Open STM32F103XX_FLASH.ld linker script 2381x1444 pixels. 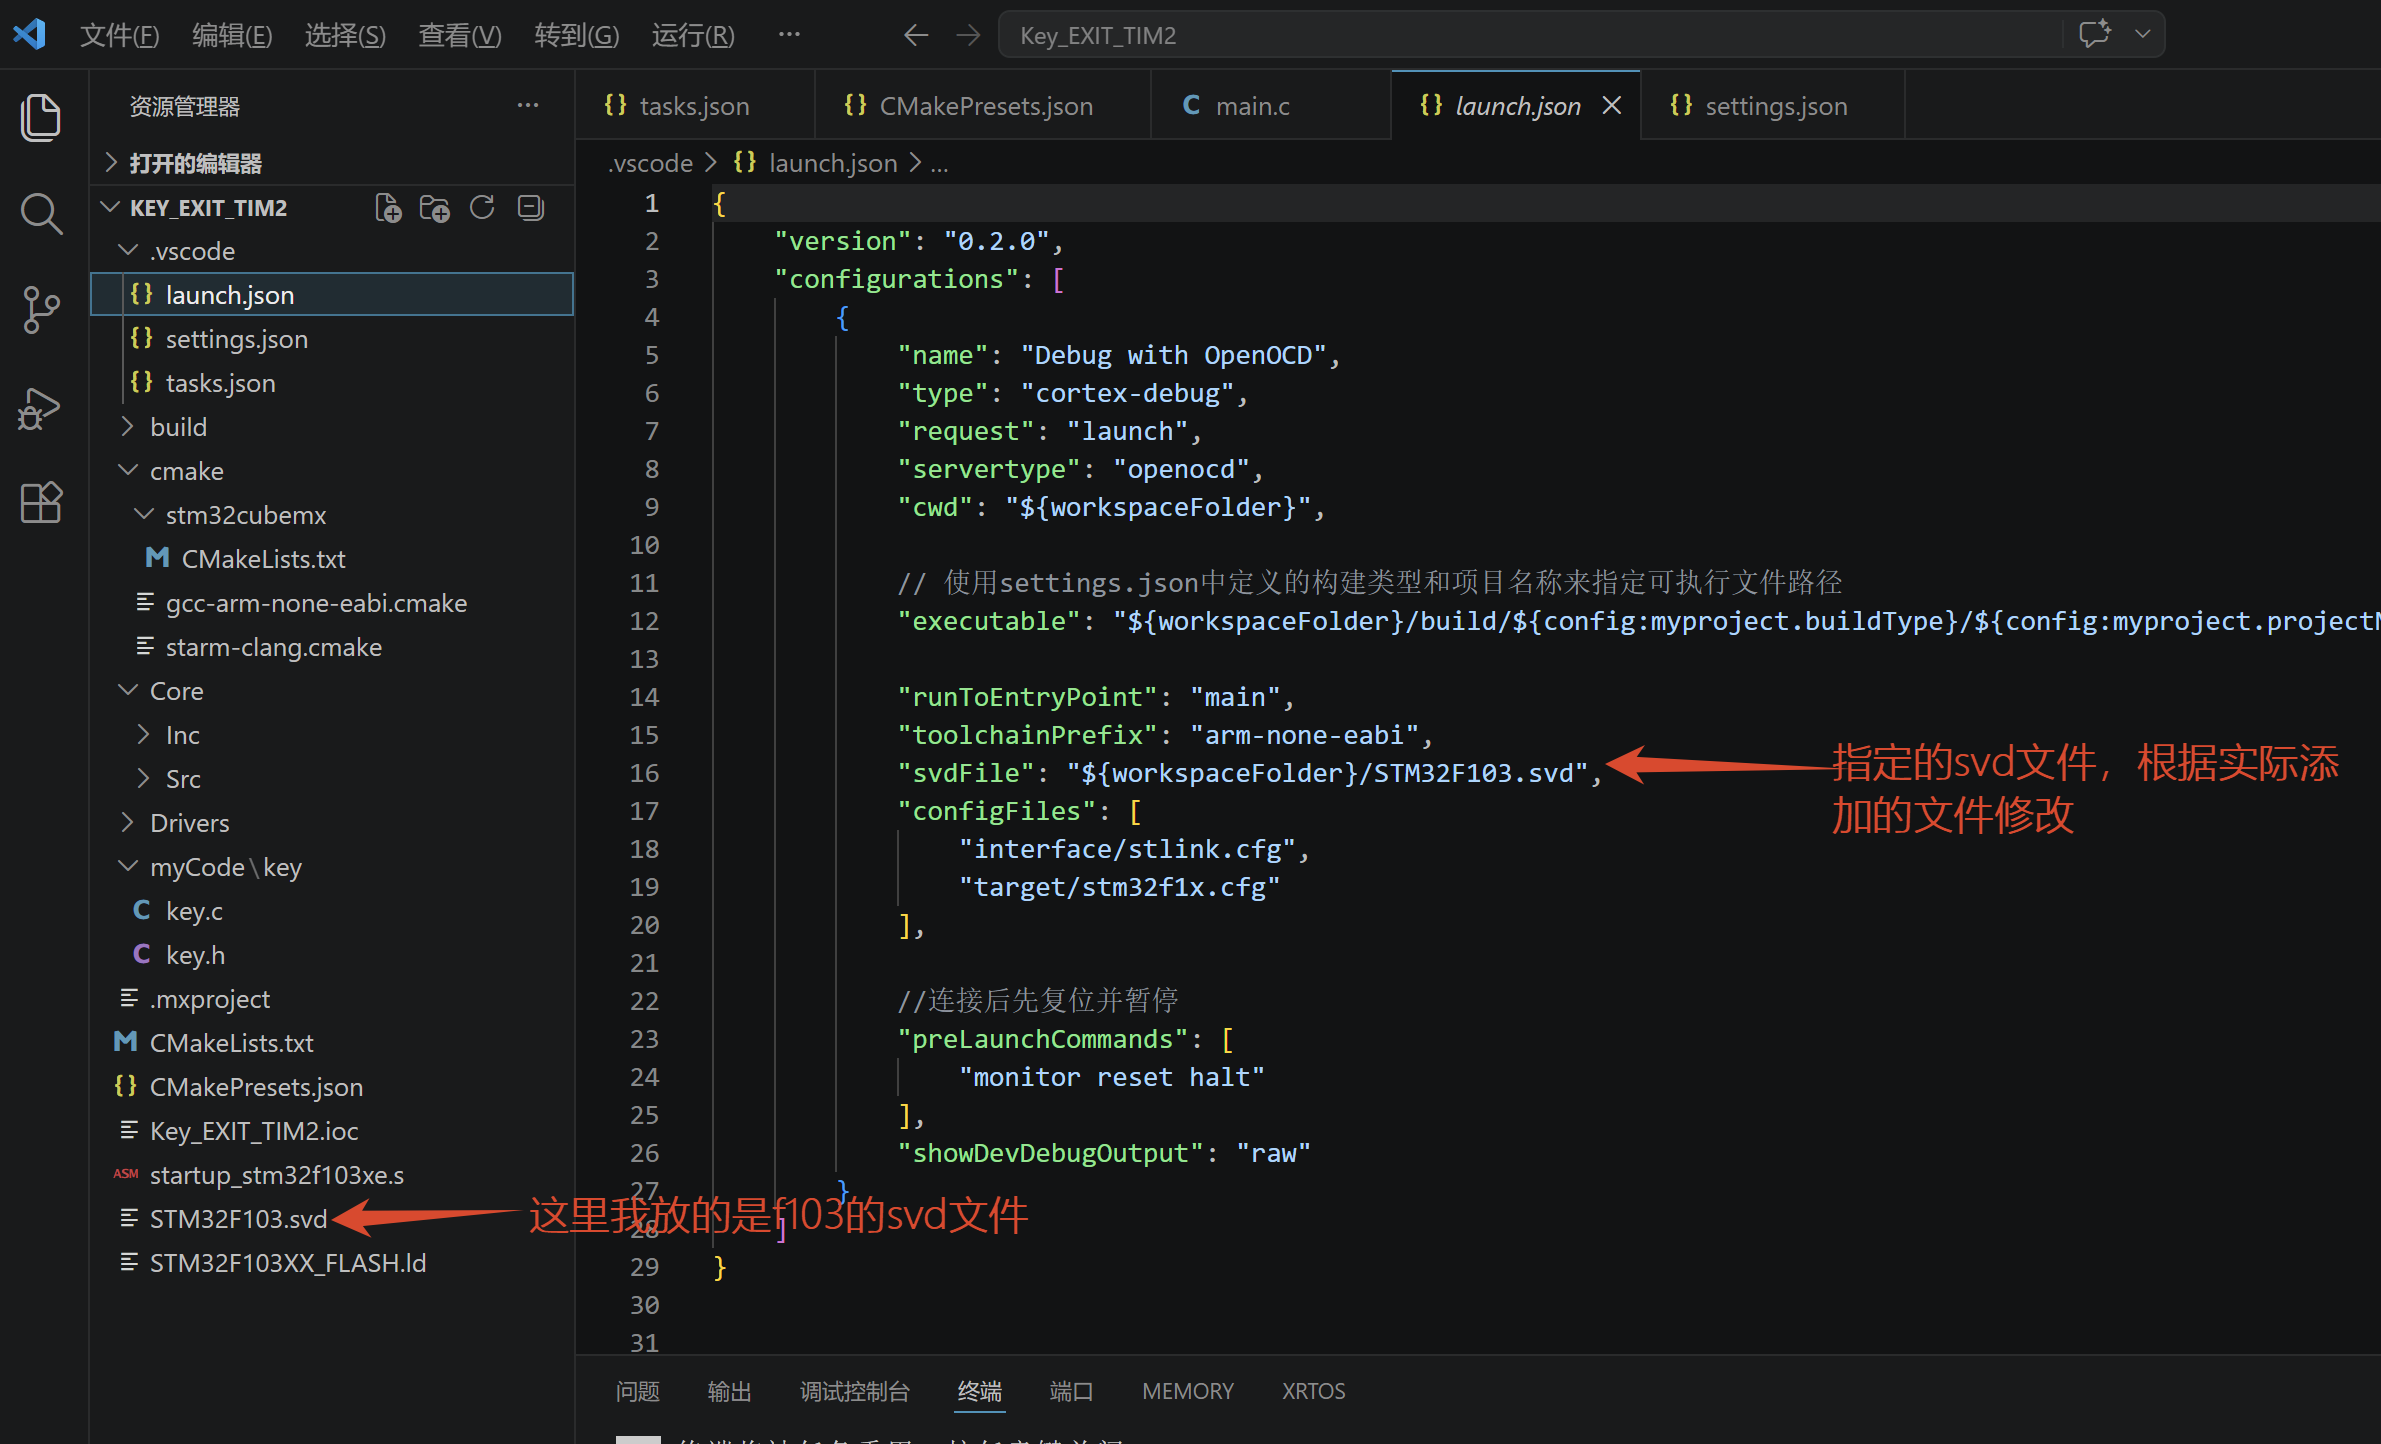(332, 1263)
